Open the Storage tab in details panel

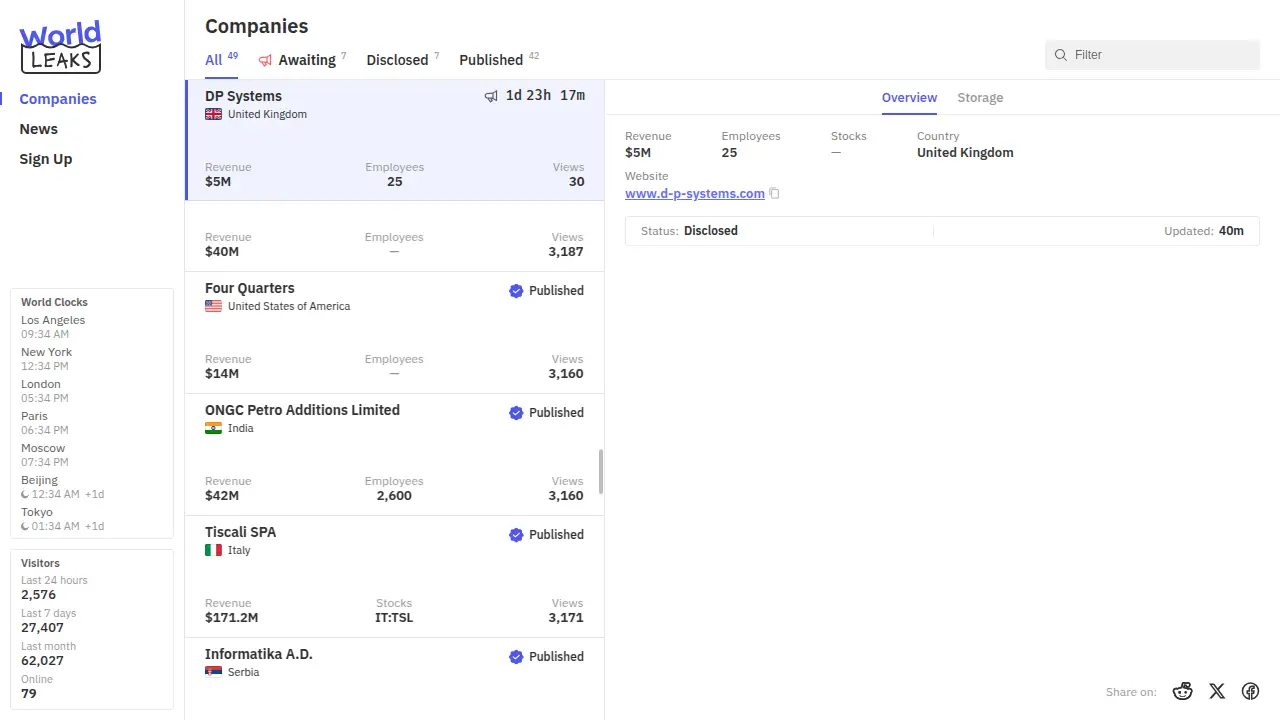tap(980, 98)
